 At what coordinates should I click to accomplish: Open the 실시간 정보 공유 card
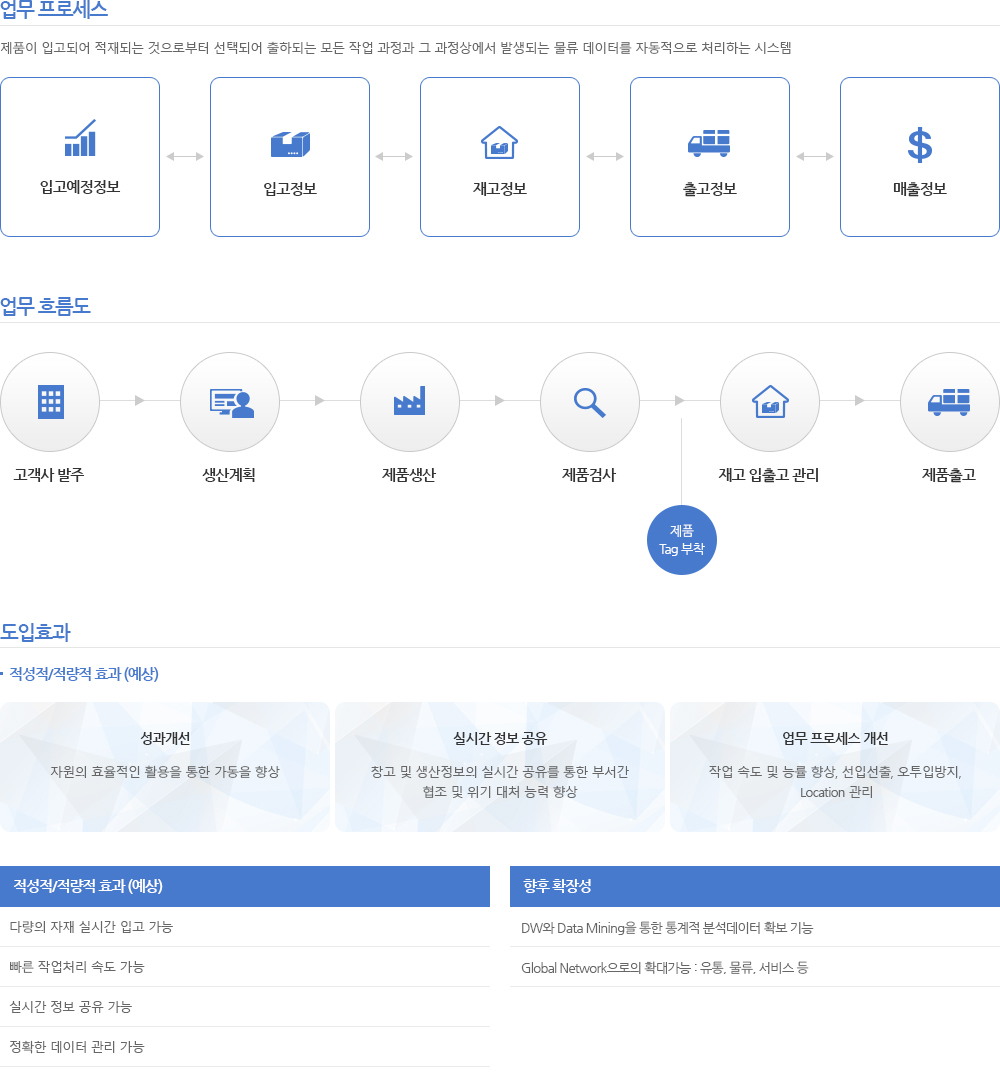click(500, 766)
